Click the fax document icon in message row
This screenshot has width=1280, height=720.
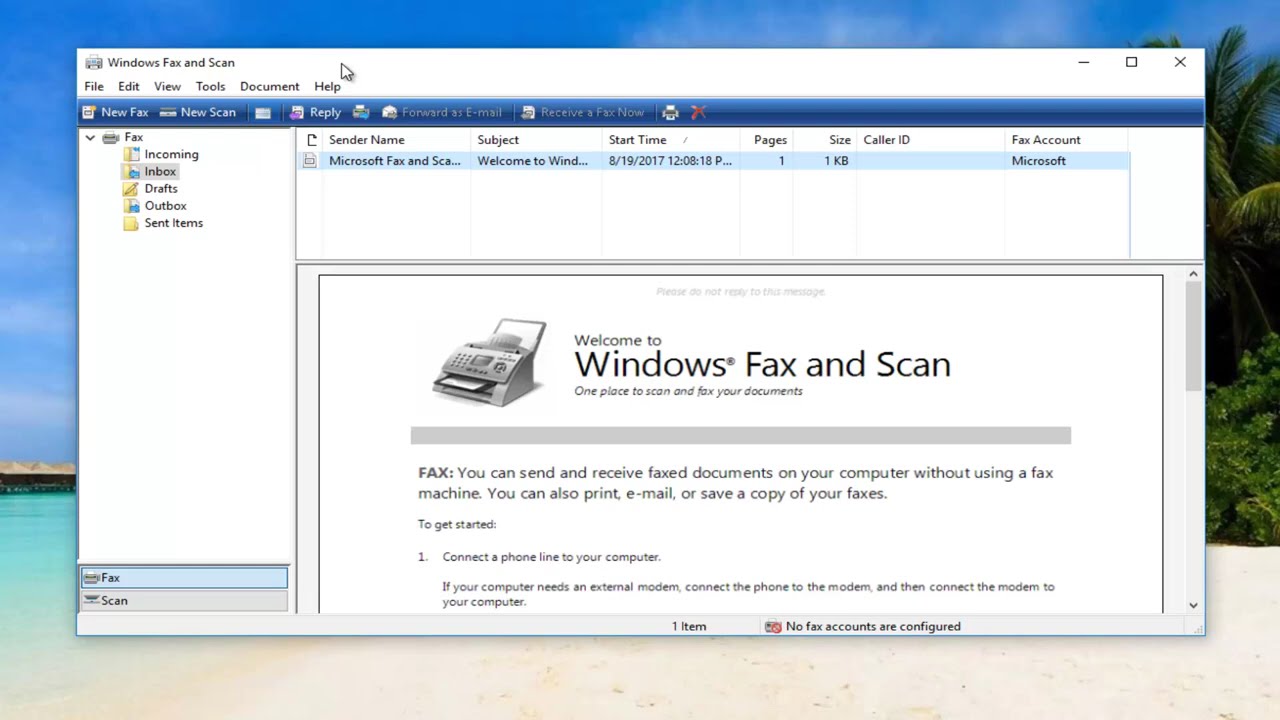tap(310, 160)
